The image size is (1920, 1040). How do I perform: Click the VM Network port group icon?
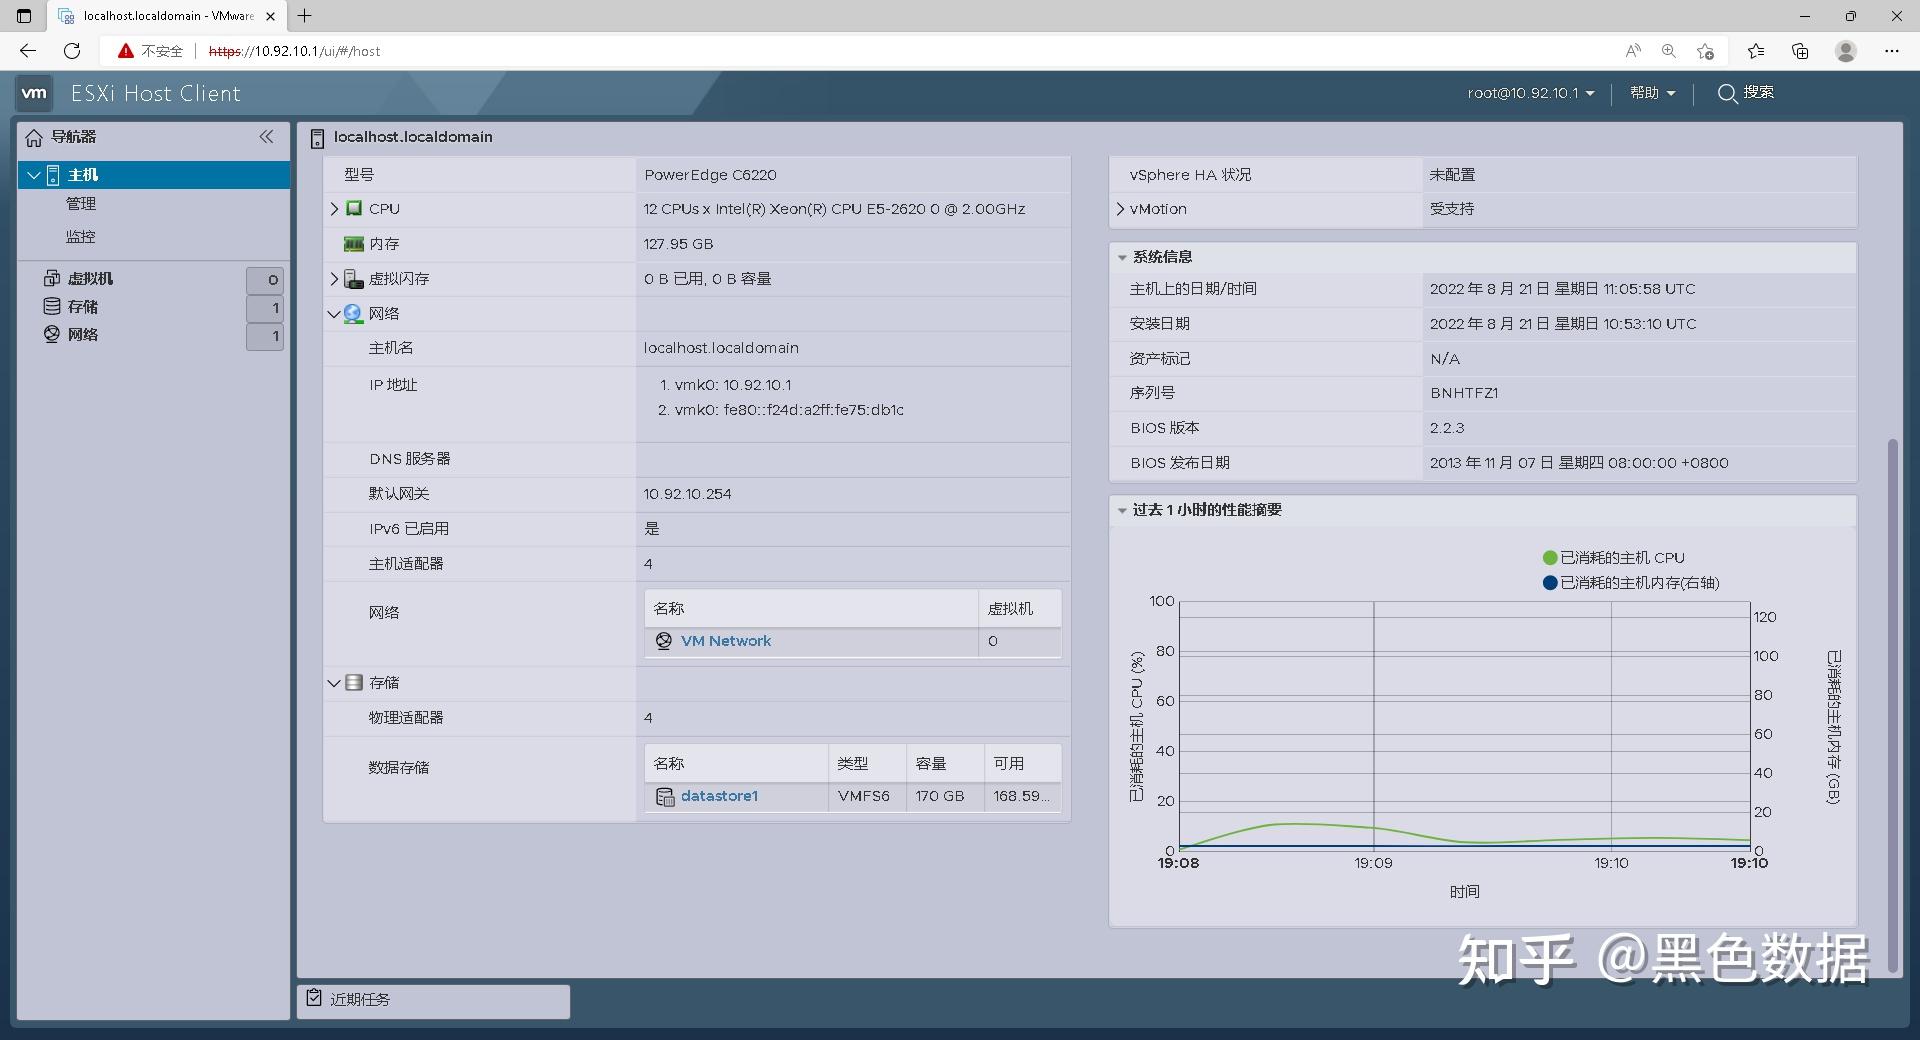tap(664, 640)
